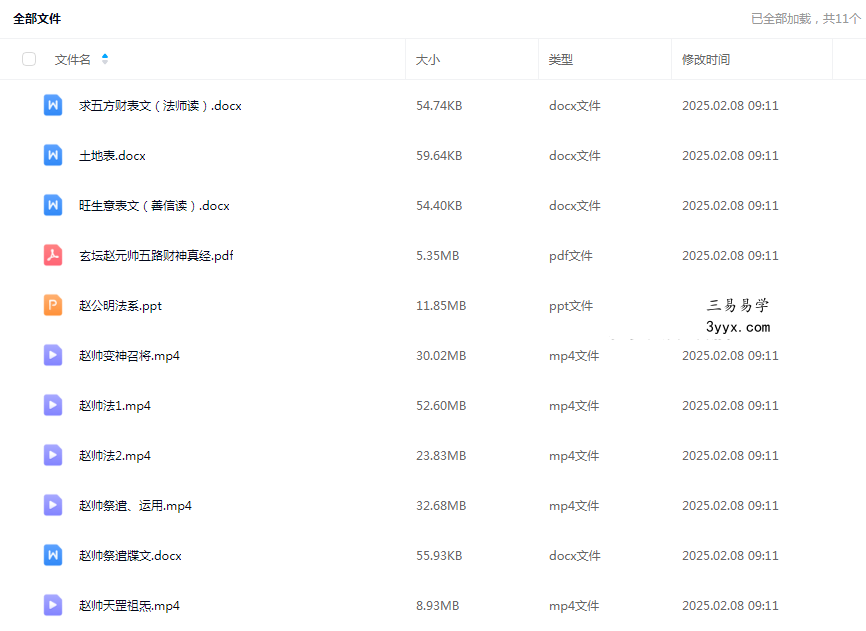Click size value 32.68MB
This screenshot has height=631, width=866.
coord(441,506)
